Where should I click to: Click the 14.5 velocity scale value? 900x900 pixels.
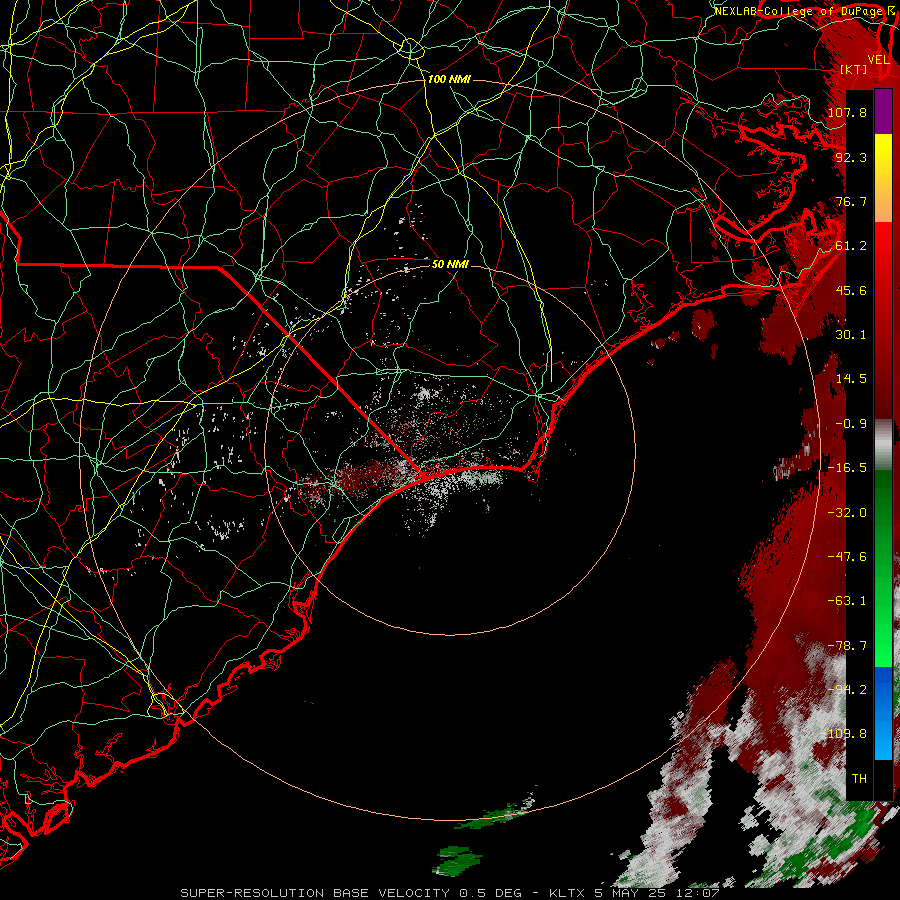[x=851, y=379]
